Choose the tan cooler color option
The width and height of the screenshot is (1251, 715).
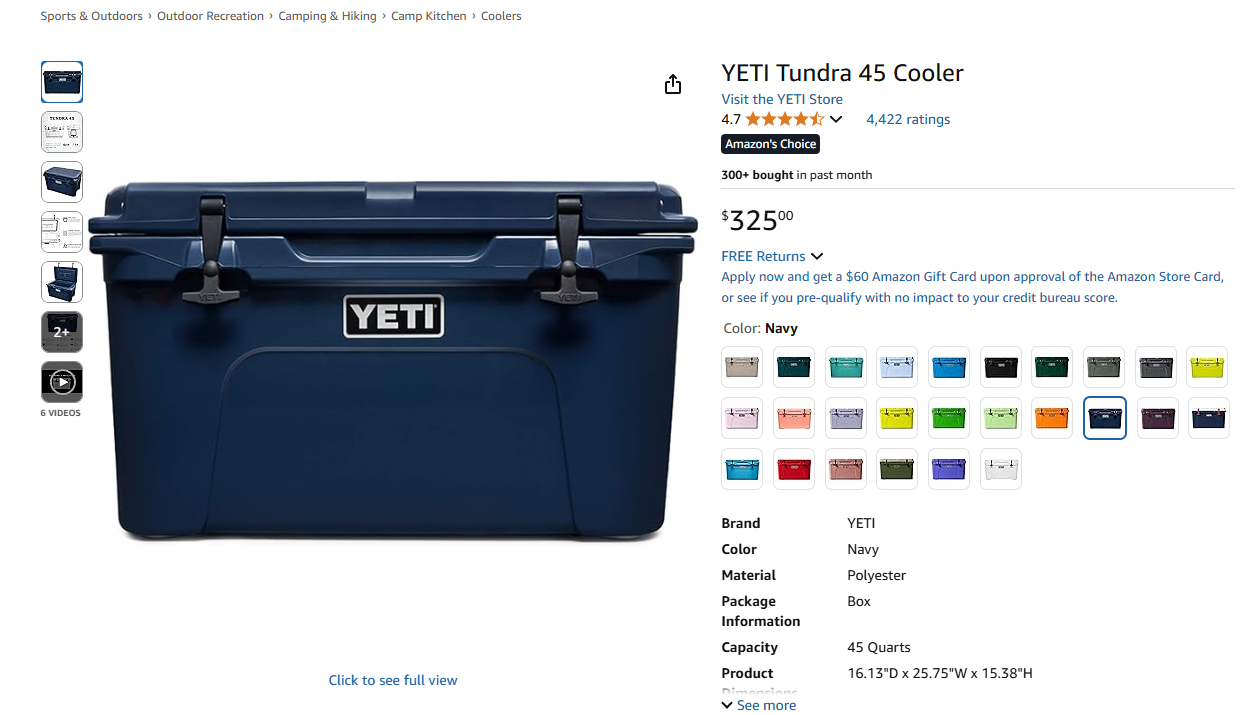742,367
